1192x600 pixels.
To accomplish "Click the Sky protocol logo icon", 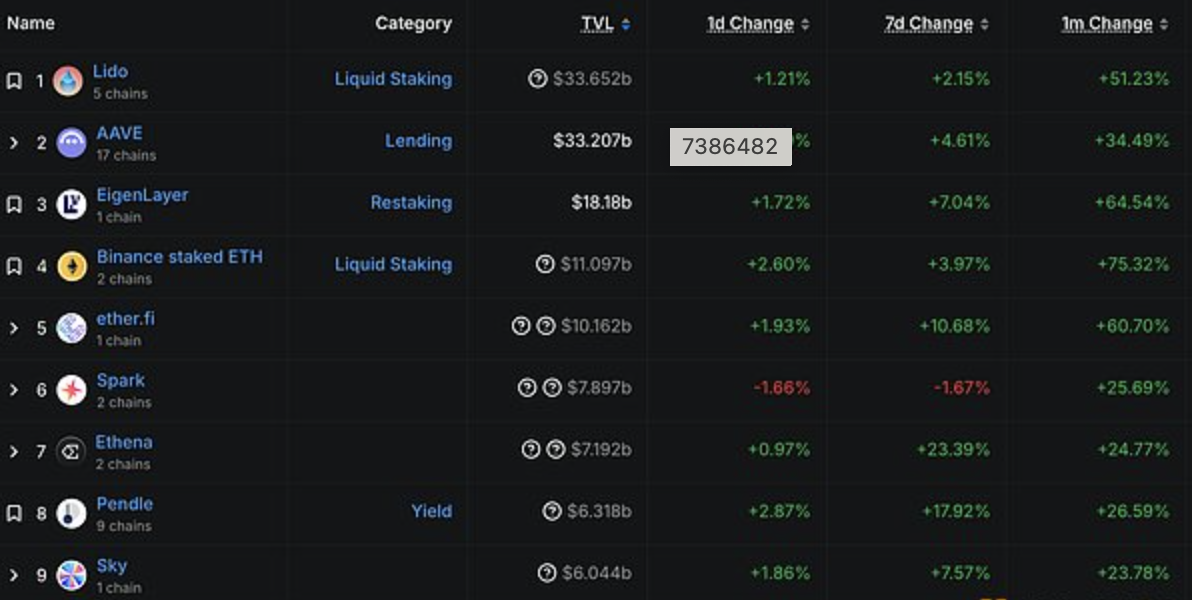I will 71,575.
